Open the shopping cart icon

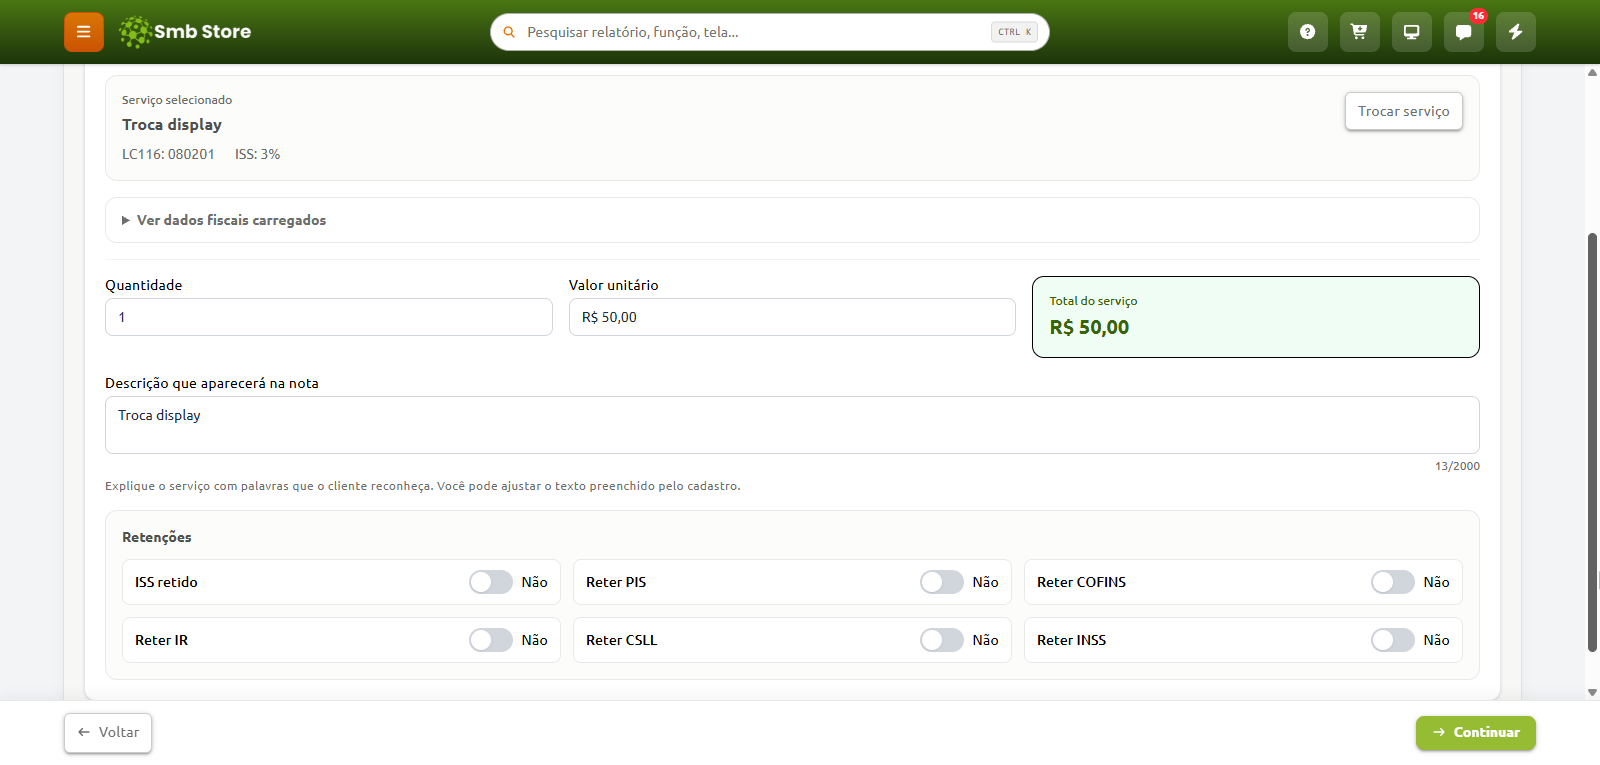[x=1360, y=32]
